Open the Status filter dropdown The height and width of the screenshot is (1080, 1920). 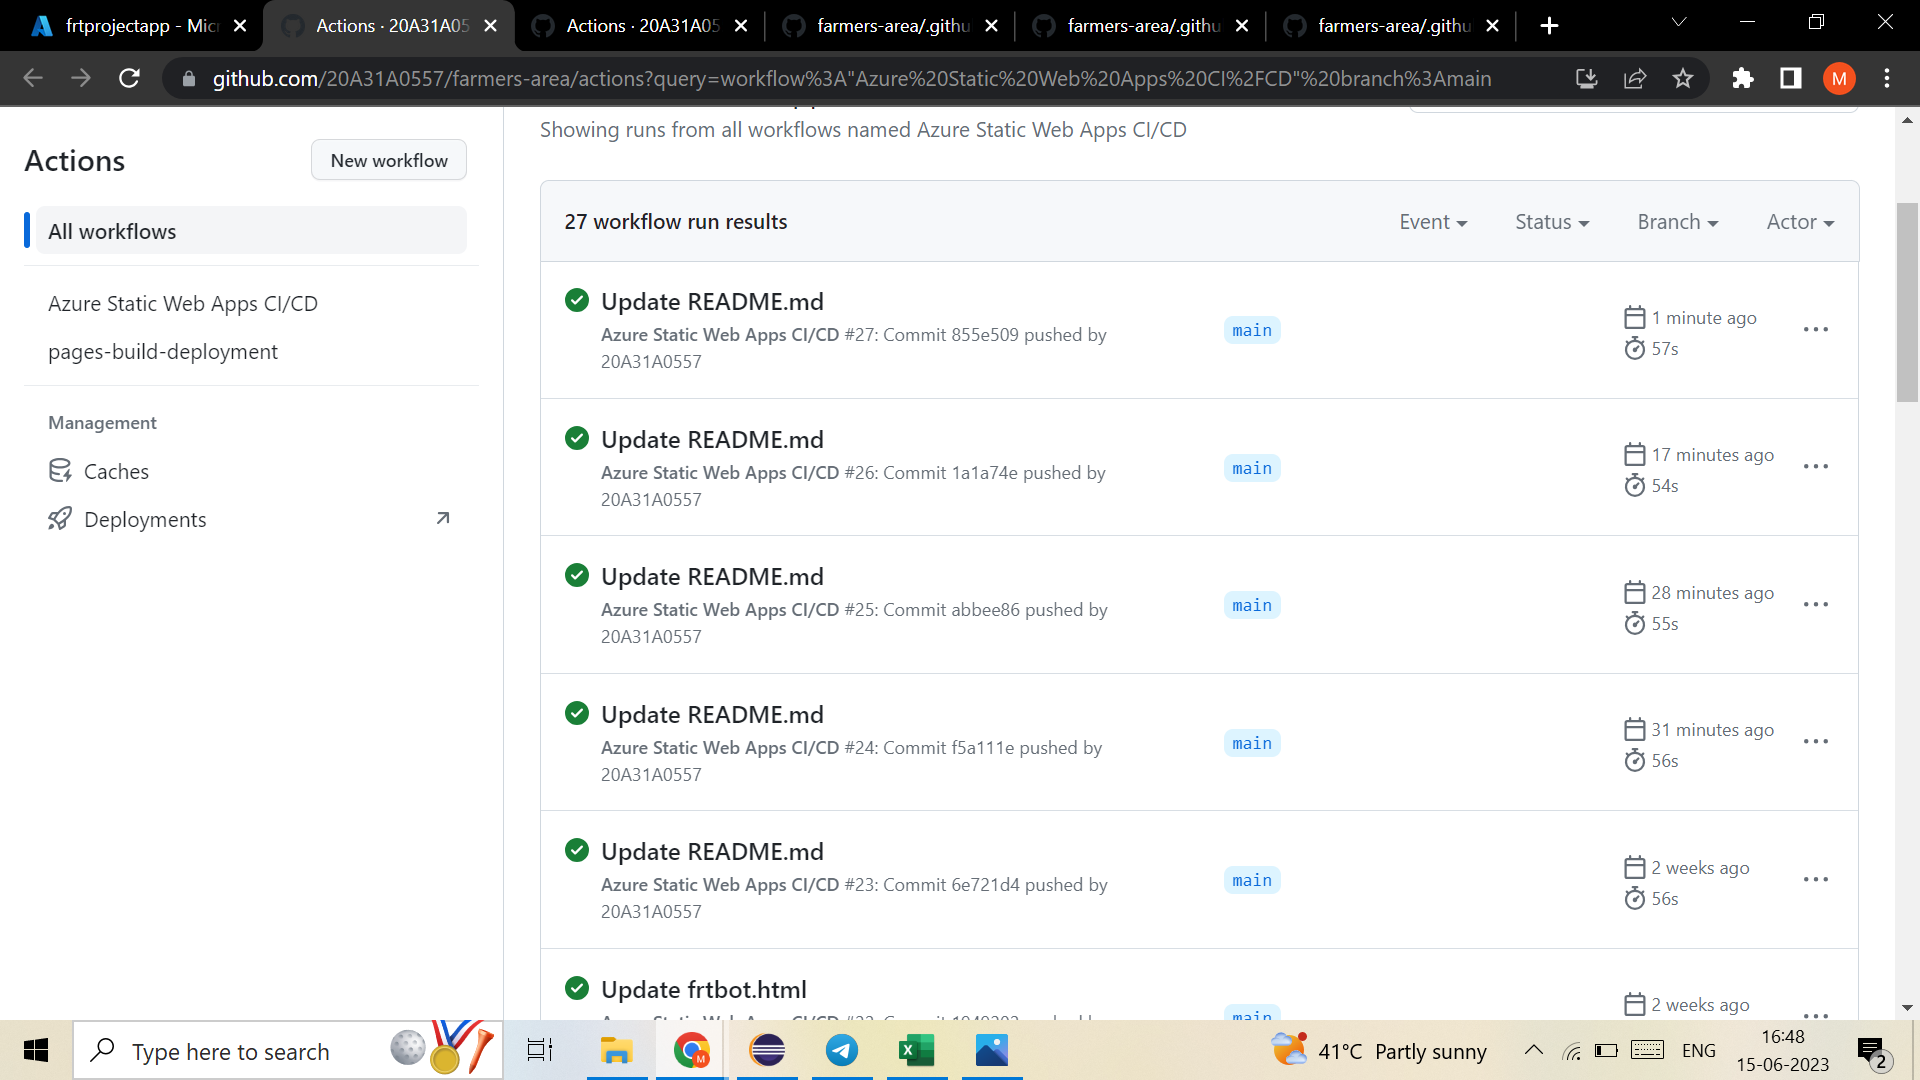click(x=1551, y=222)
